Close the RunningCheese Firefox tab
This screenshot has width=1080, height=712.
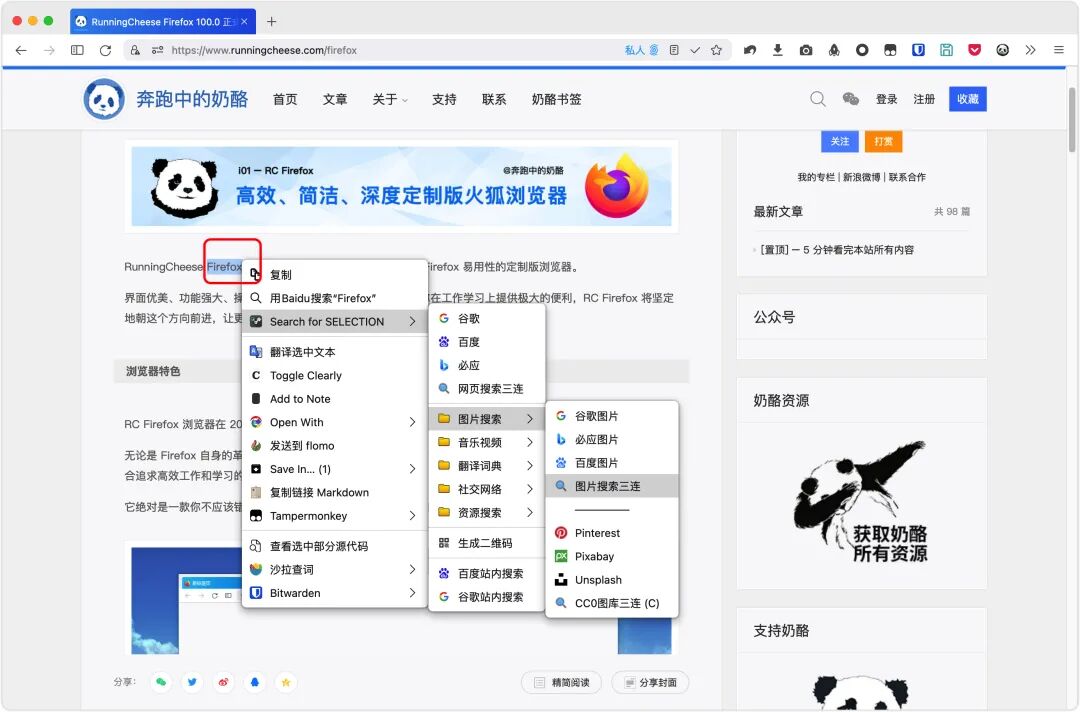[x=244, y=21]
